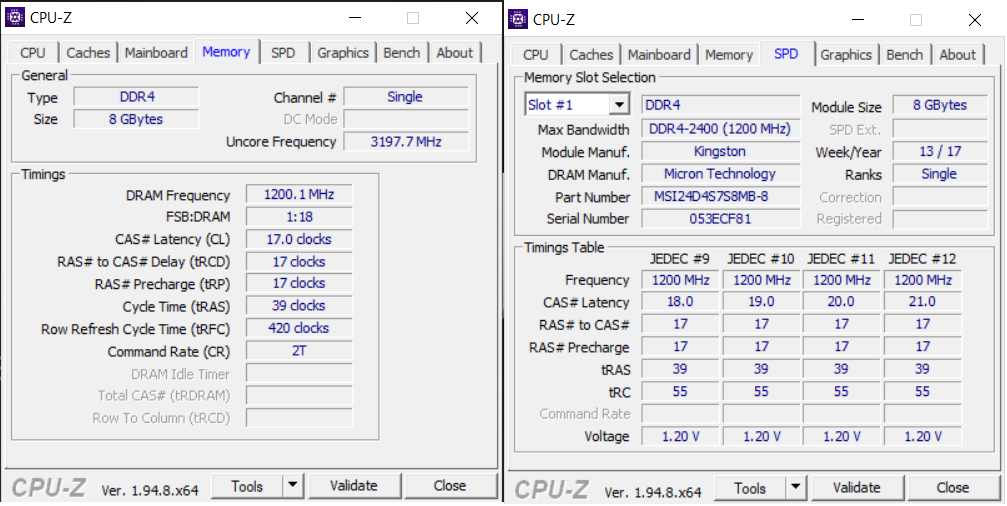Close left CPU-Z window with X
Screen dimensions: 1007x506
click(x=472, y=18)
